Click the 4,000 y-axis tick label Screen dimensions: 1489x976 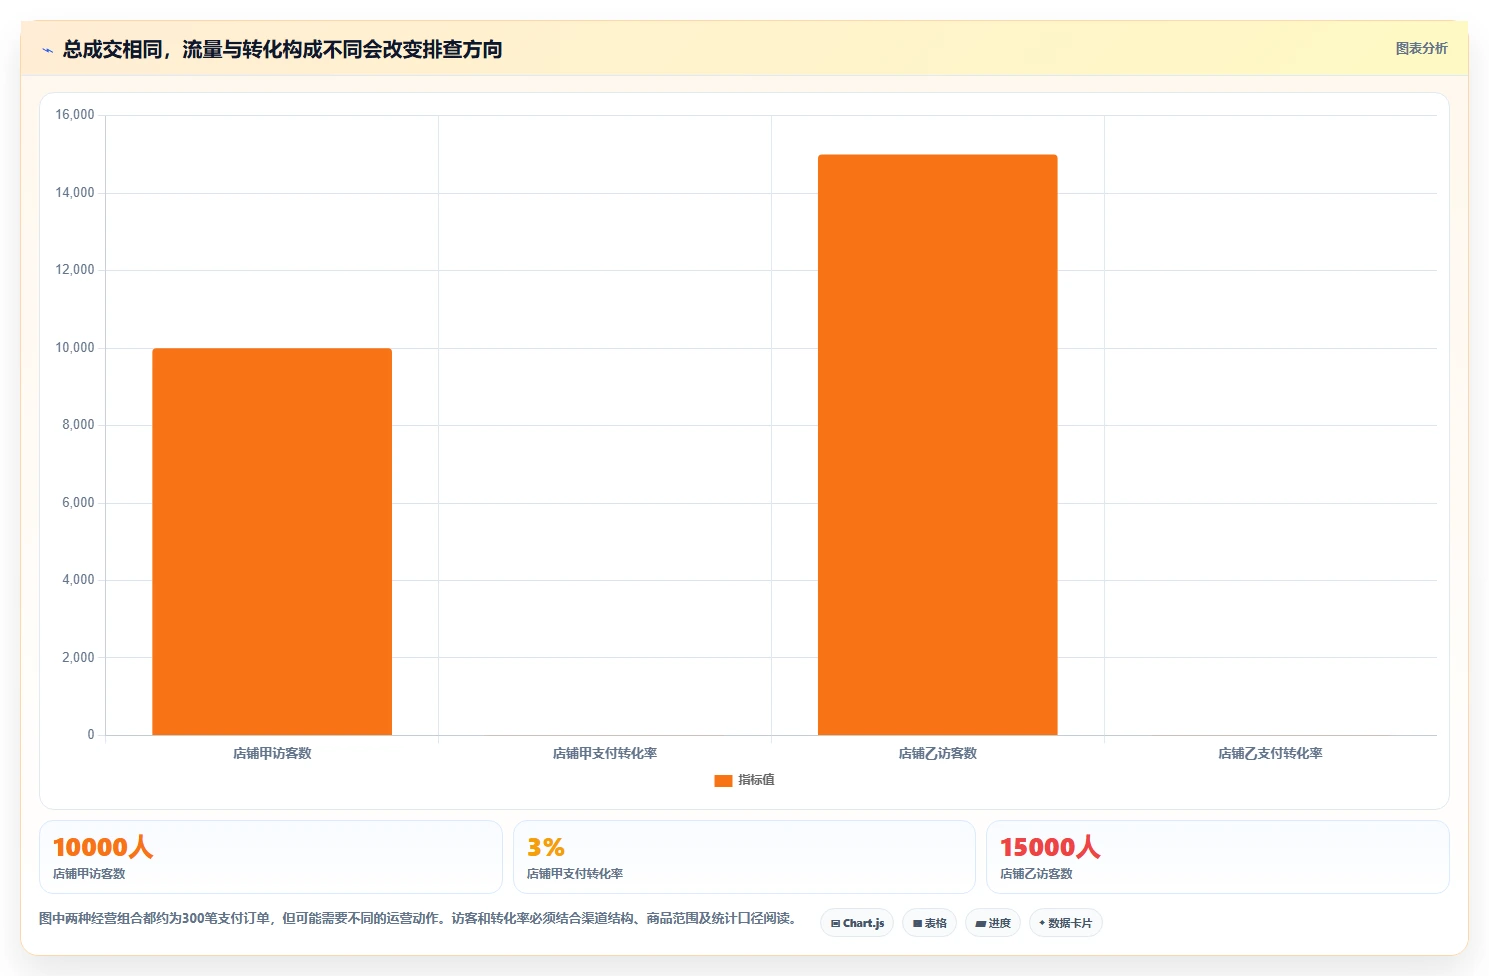tap(78, 580)
